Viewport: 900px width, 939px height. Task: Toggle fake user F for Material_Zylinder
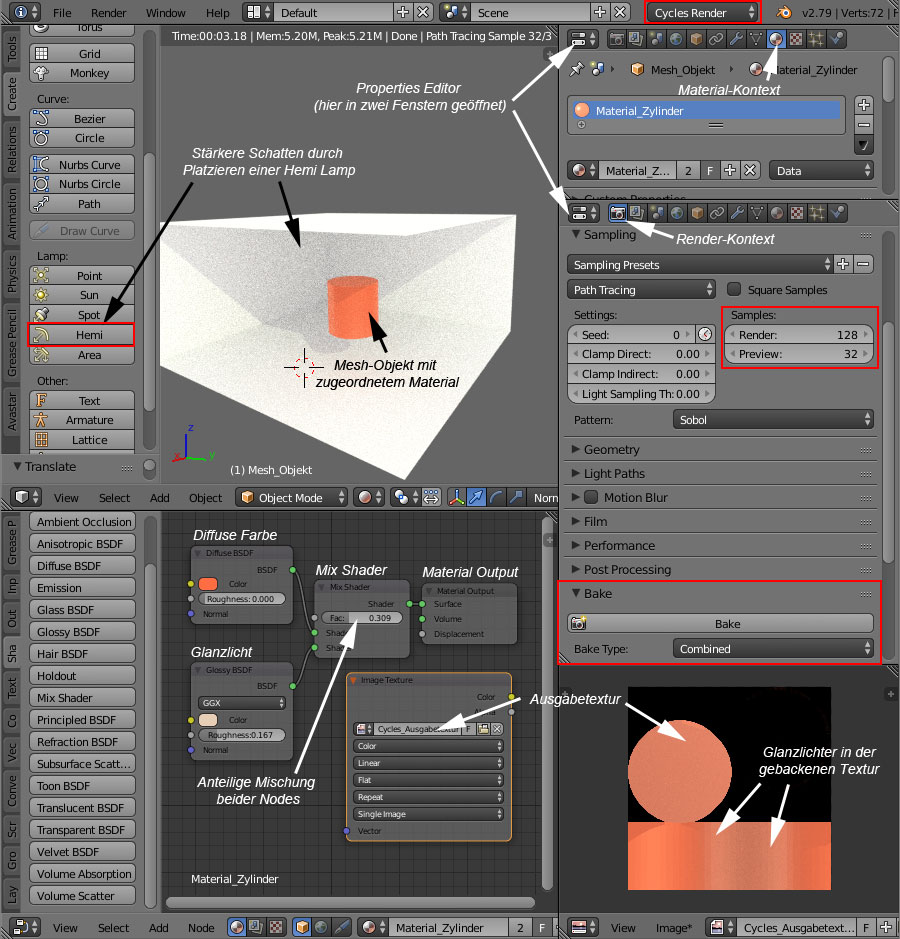pos(709,171)
